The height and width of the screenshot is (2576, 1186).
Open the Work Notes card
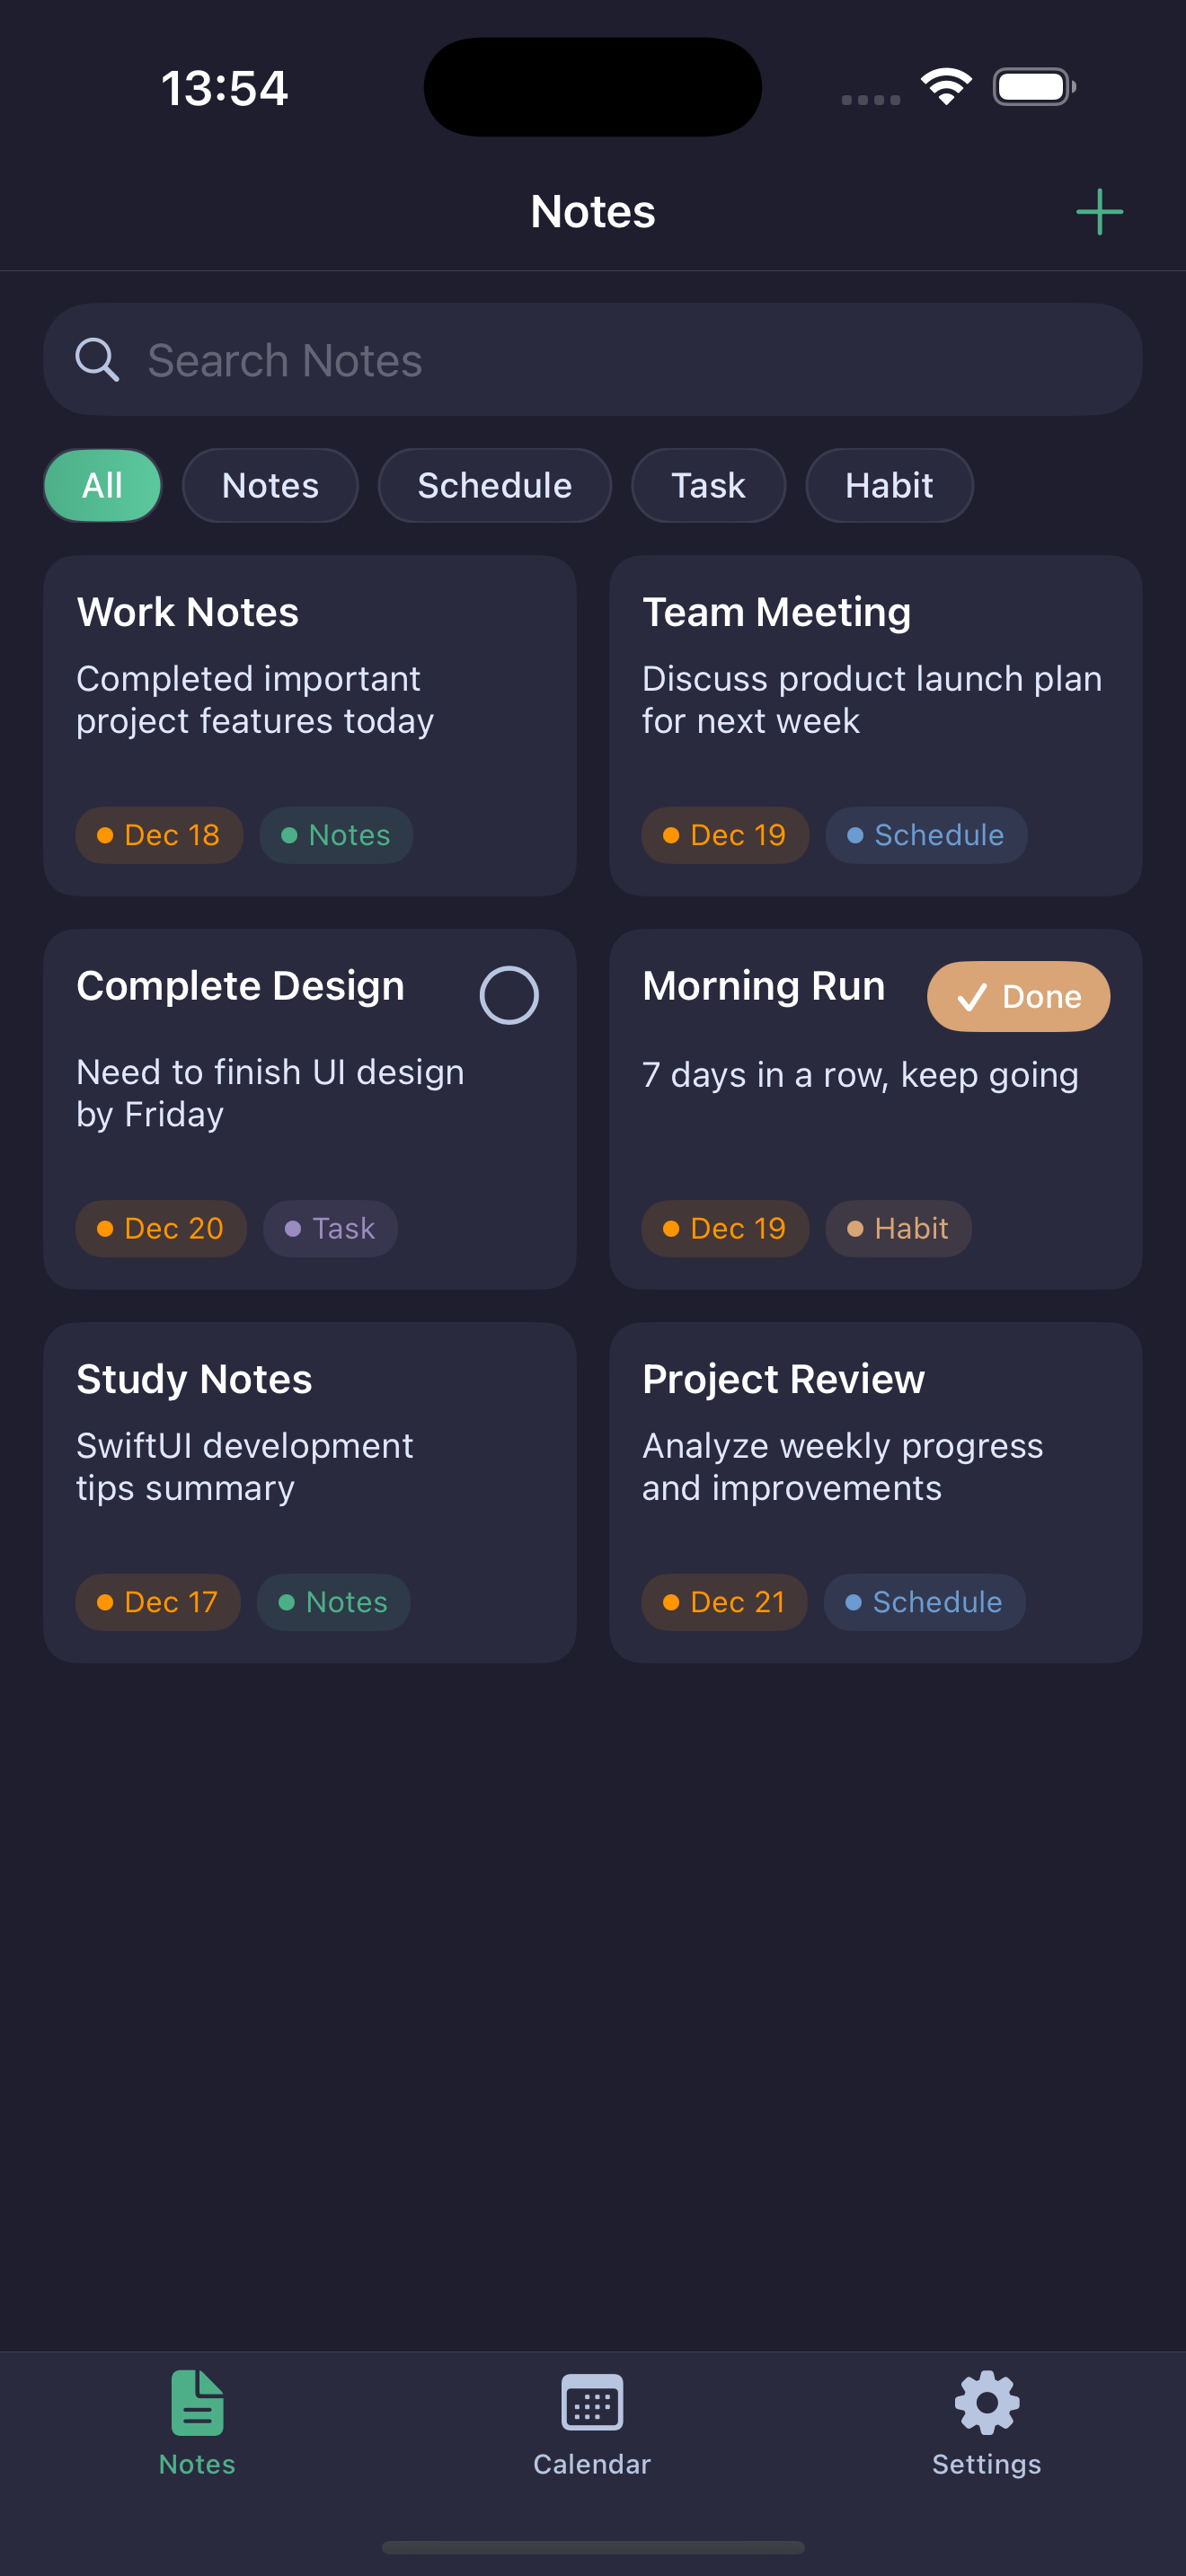tap(310, 726)
